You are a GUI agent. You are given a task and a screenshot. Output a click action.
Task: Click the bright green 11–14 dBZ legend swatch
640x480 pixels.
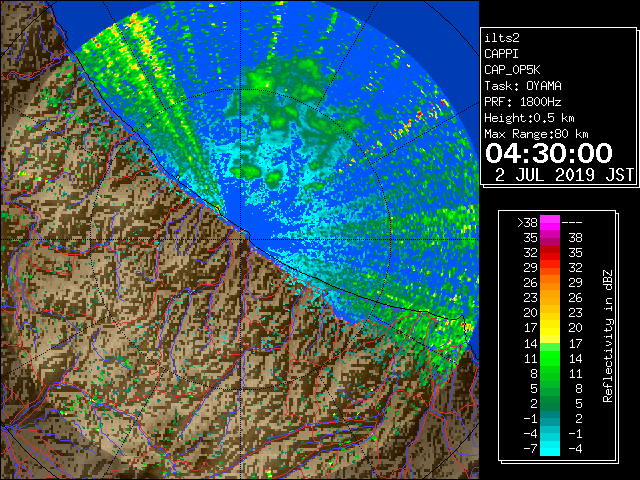pos(550,358)
